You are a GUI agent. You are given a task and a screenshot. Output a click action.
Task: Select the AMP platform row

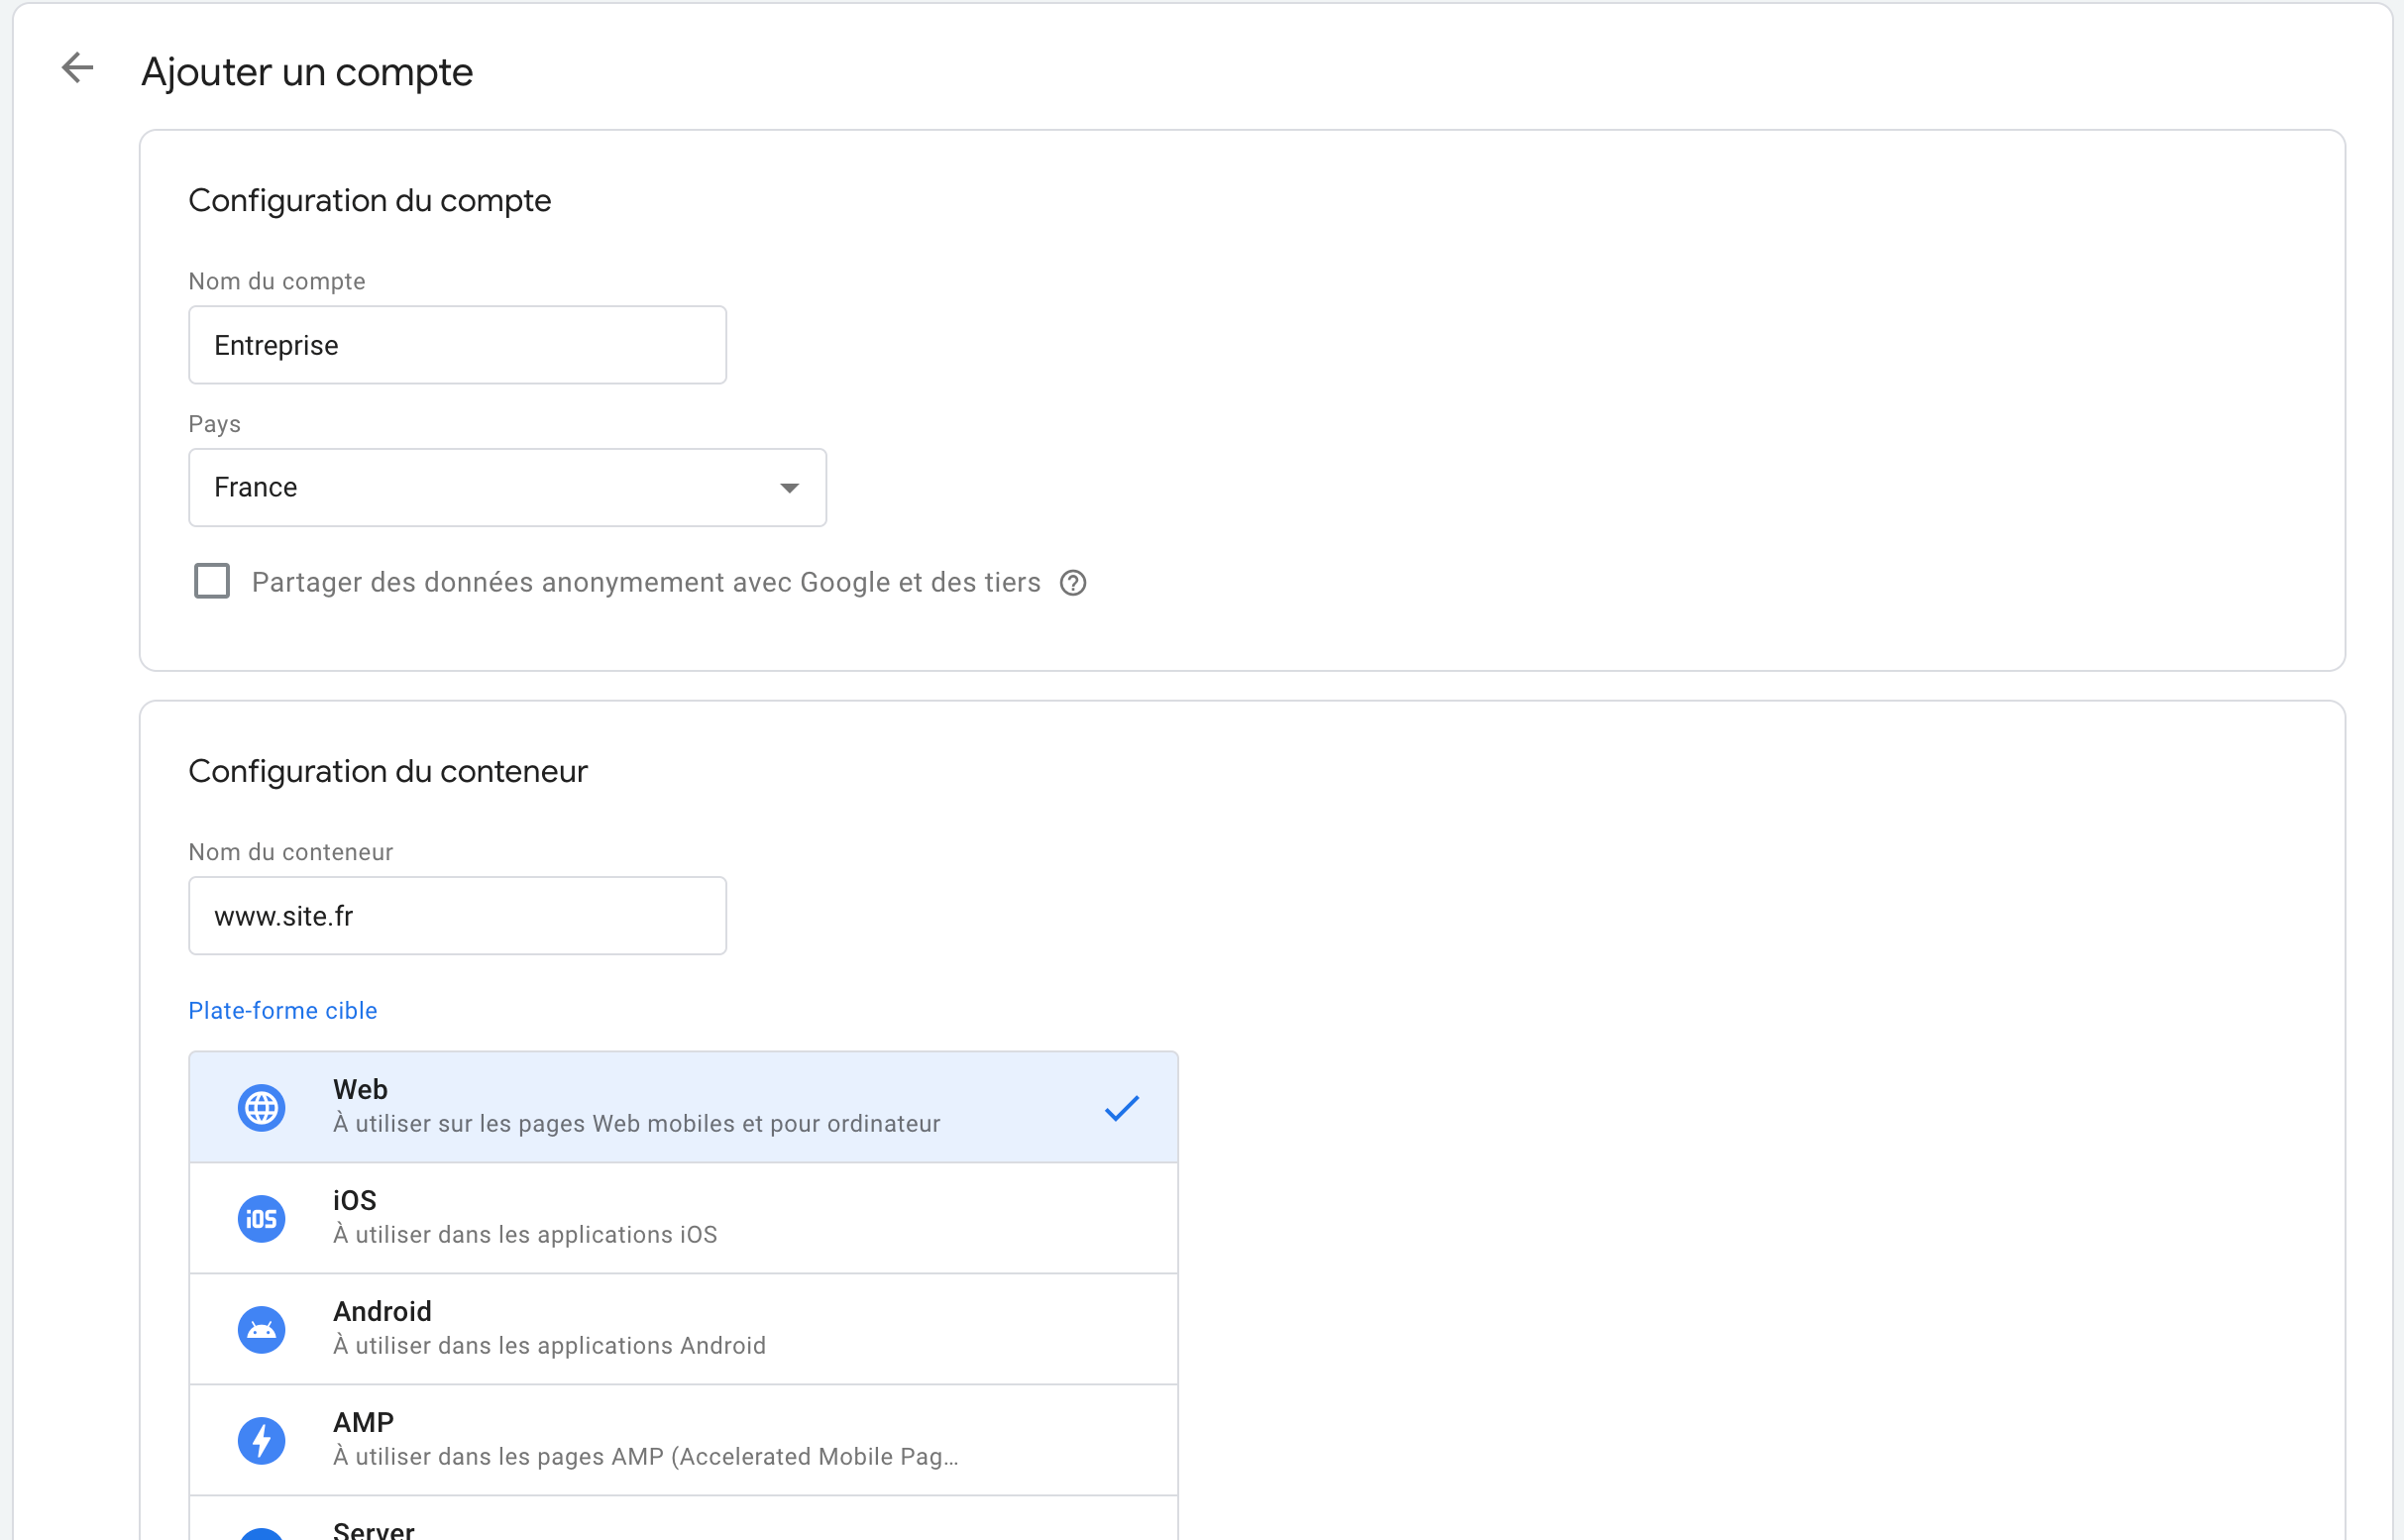(x=683, y=1440)
